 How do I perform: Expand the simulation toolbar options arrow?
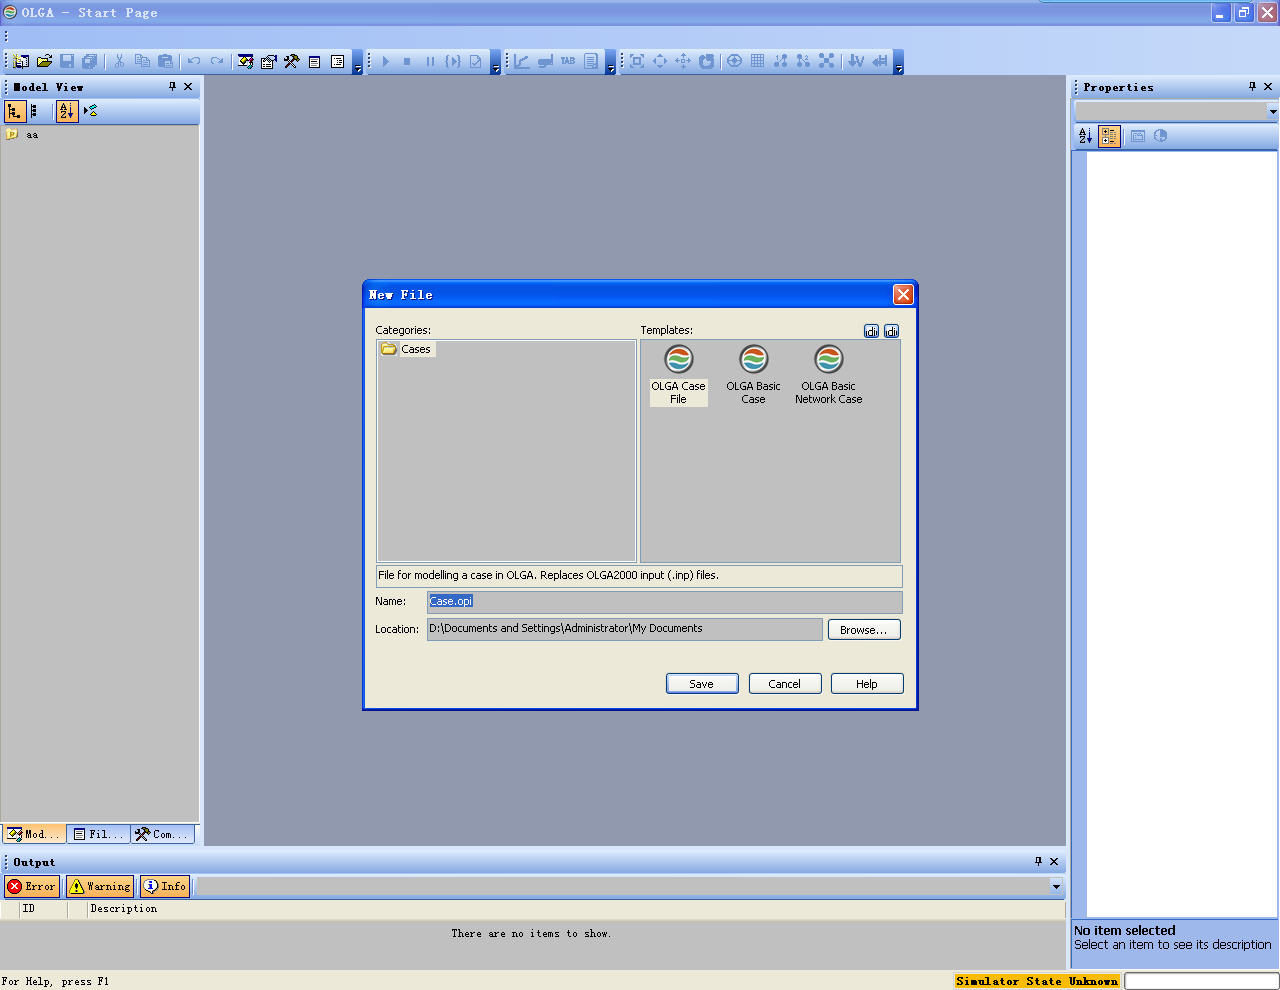click(x=496, y=63)
